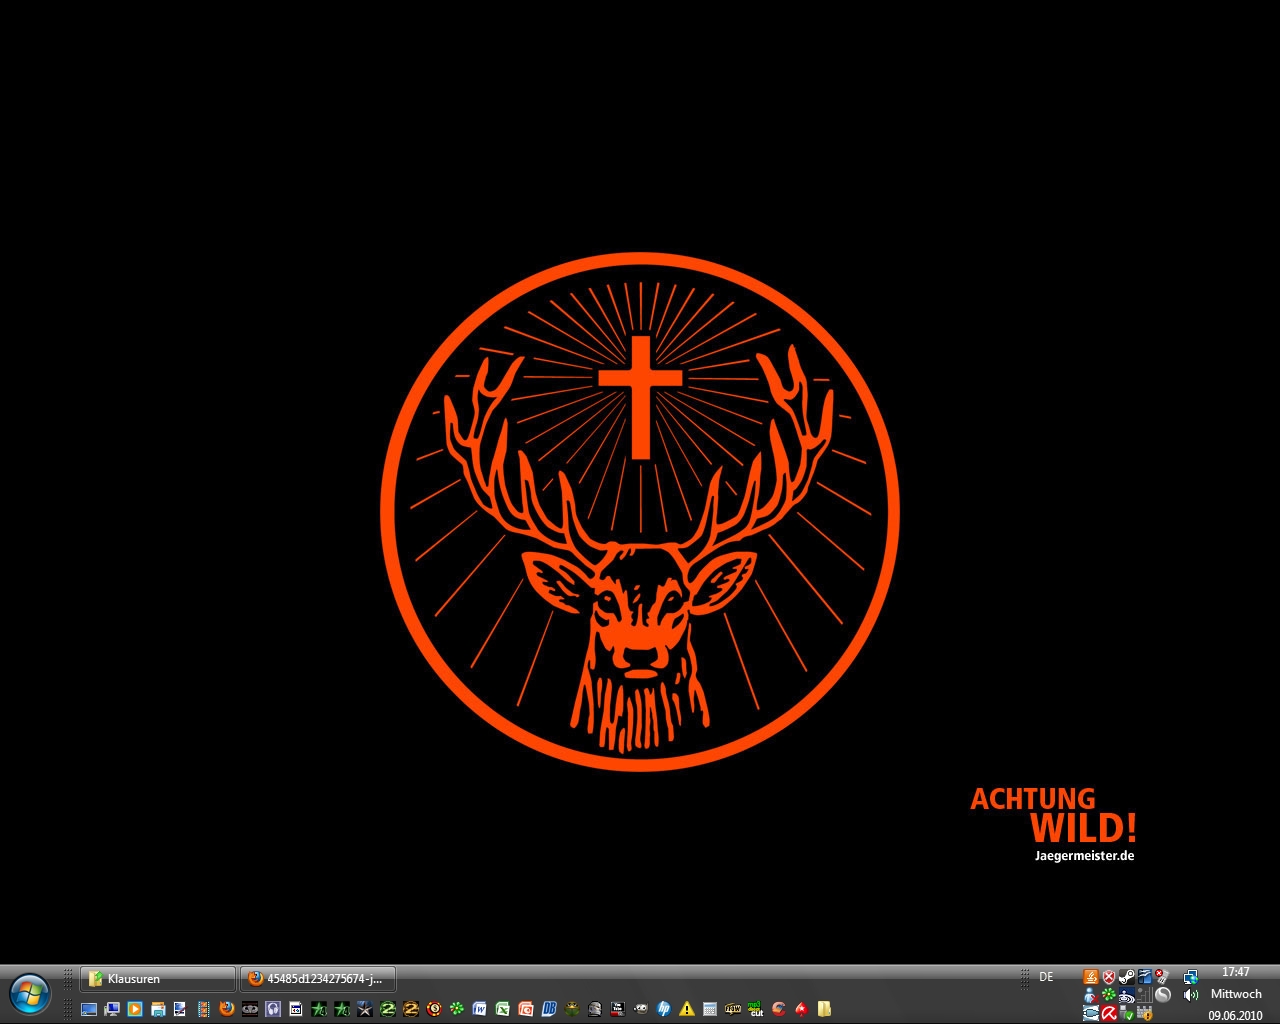Launch Excel from the Quick Launch bar
The image size is (1280, 1024).
coord(502,1009)
